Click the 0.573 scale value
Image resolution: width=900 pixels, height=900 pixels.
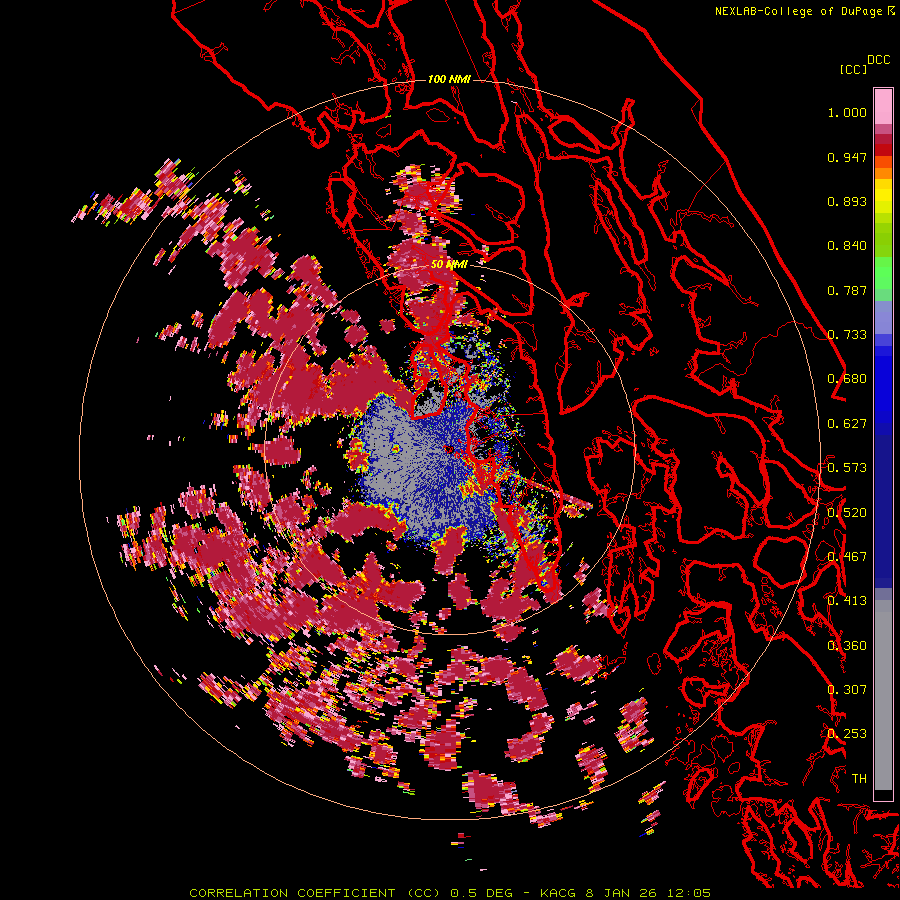coord(847,468)
